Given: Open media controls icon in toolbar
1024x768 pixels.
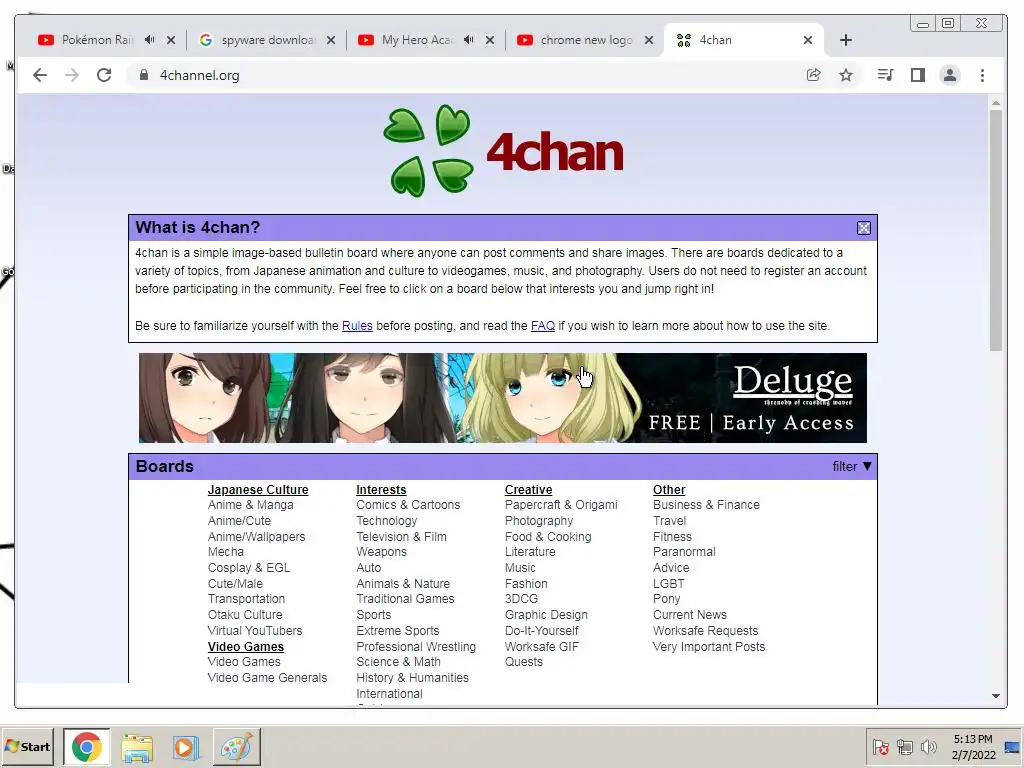Looking at the screenshot, I should coord(886,75).
